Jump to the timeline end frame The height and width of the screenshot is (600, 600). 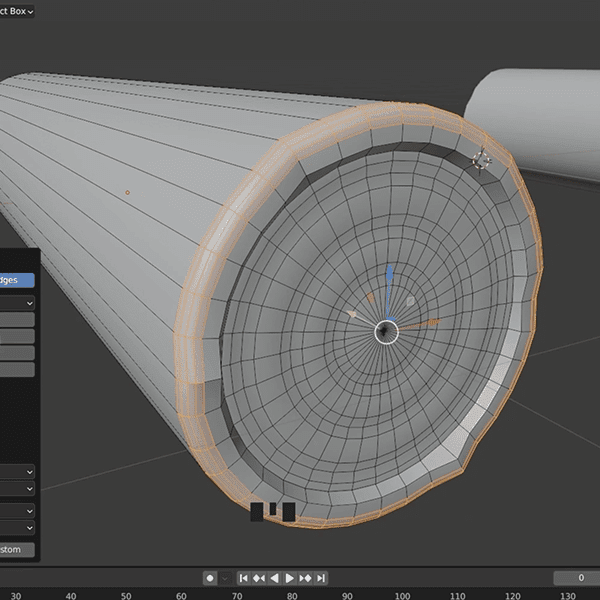tap(322, 578)
